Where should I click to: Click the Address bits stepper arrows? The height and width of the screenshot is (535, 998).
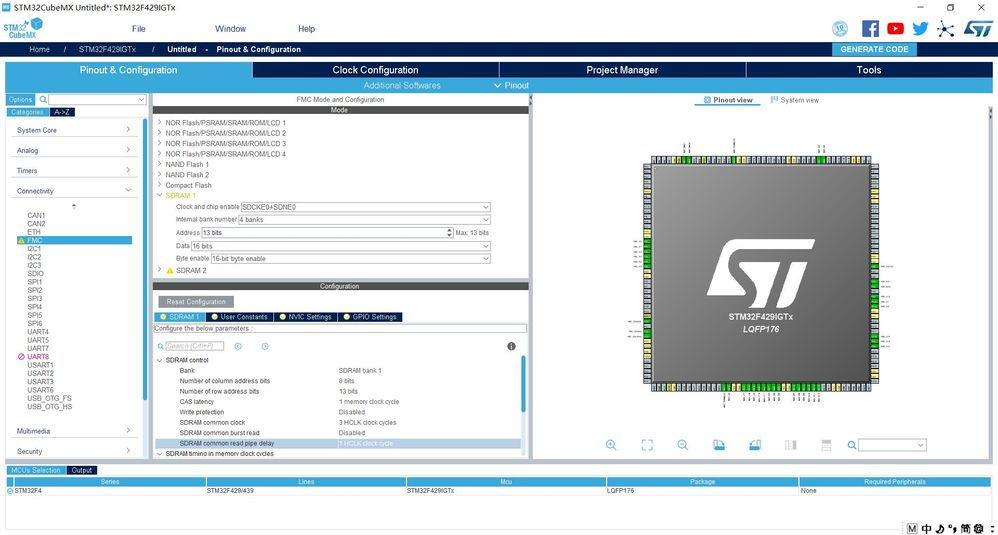tap(449, 233)
